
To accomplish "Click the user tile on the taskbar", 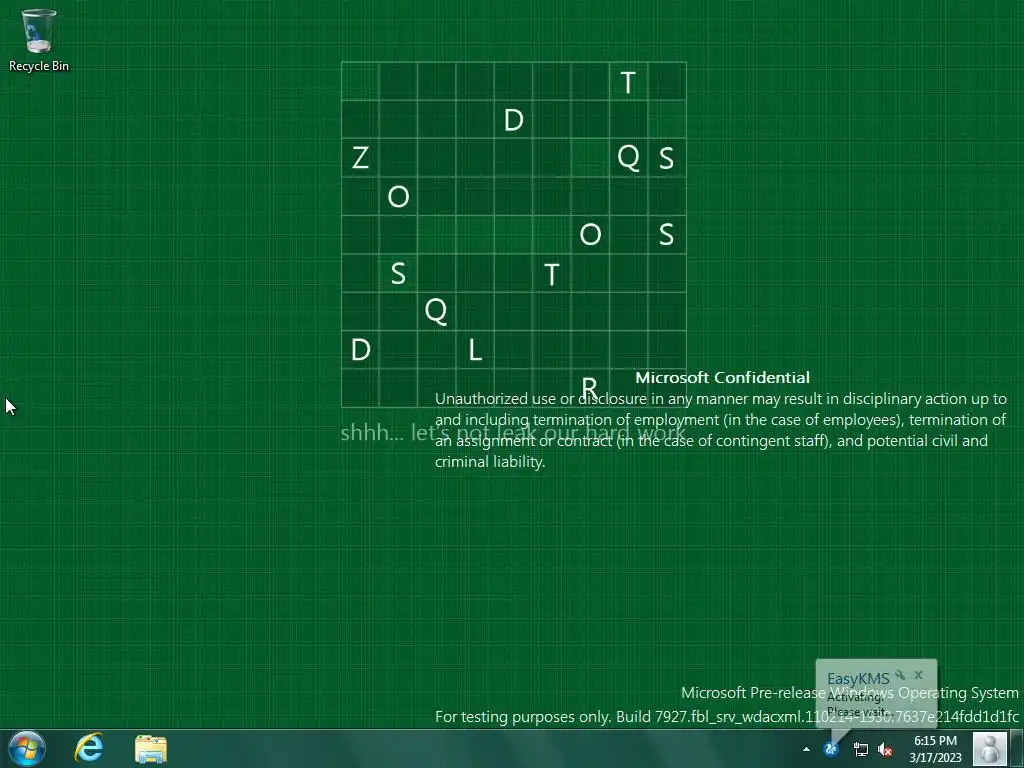I will coord(990,749).
